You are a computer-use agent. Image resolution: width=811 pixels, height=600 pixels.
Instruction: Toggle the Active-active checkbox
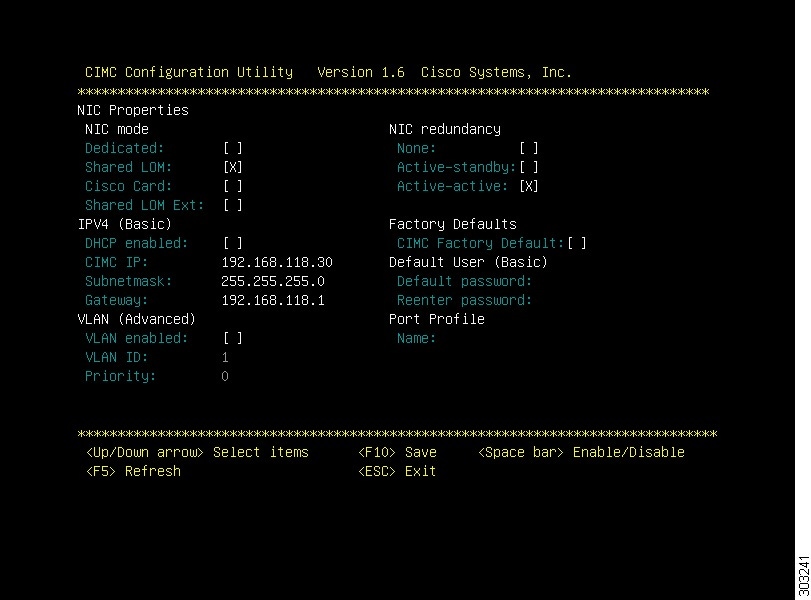529,186
